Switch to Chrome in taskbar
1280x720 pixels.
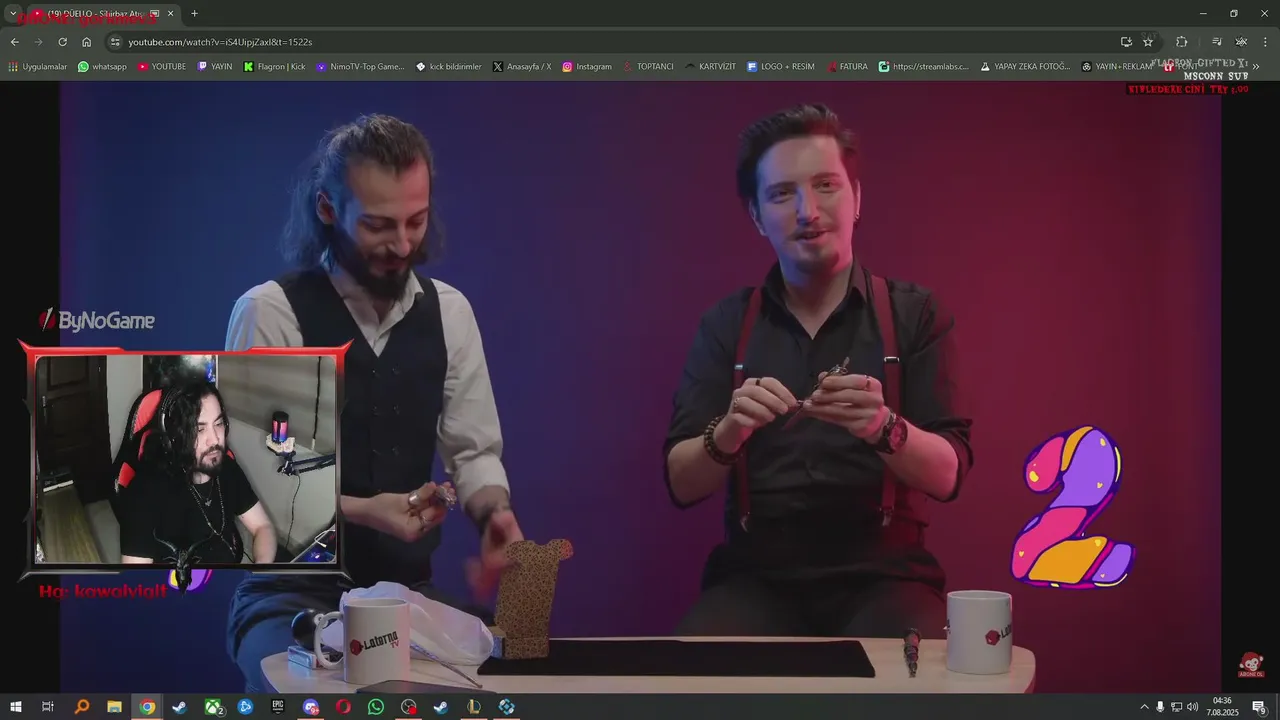click(147, 707)
